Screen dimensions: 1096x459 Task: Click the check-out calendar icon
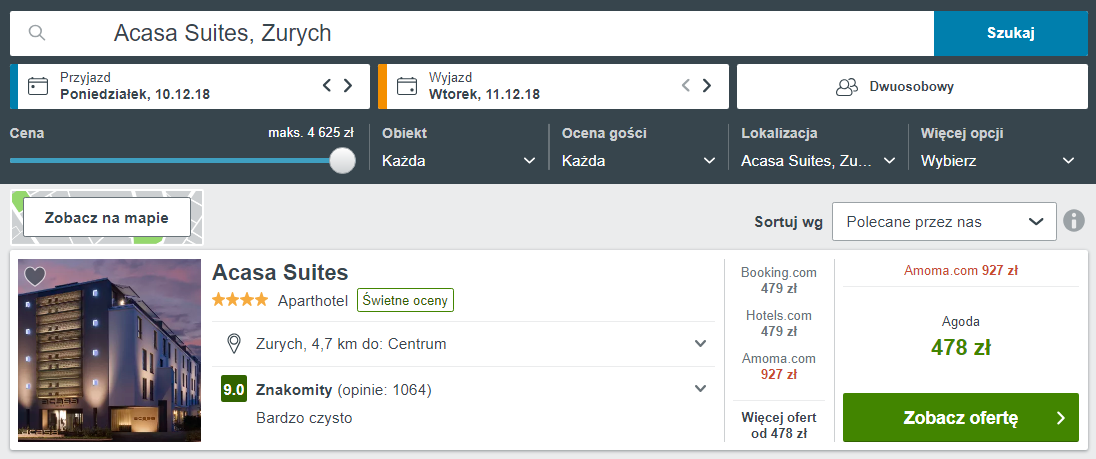point(407,86)
